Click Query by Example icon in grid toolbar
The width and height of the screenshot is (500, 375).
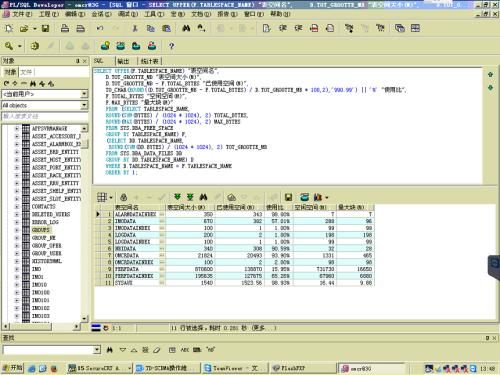pyautogui.click(x=231, y=197)
